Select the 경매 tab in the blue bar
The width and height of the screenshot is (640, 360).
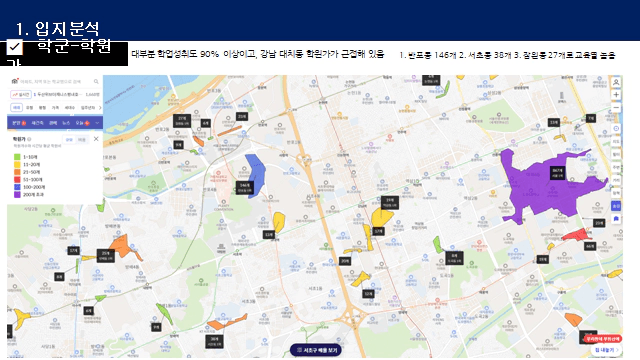53,123
